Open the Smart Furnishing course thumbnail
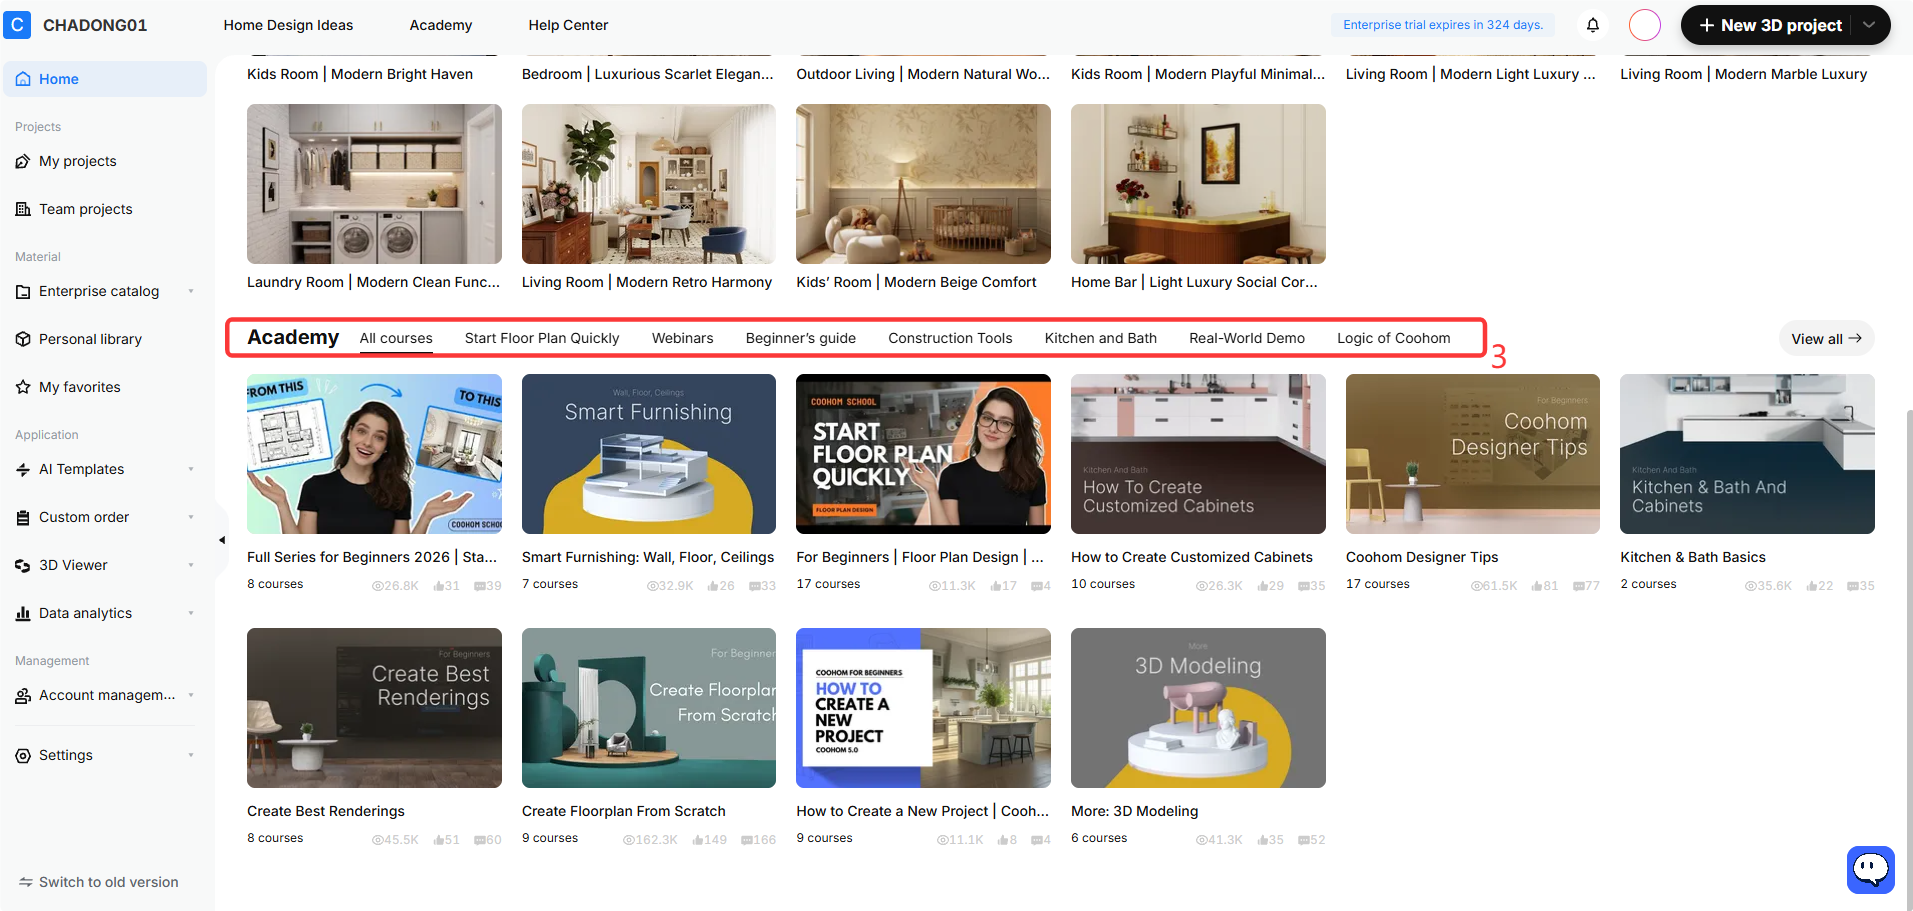Image resolution: width=1913 pixels, height=911 pixels. click(649, 454)
